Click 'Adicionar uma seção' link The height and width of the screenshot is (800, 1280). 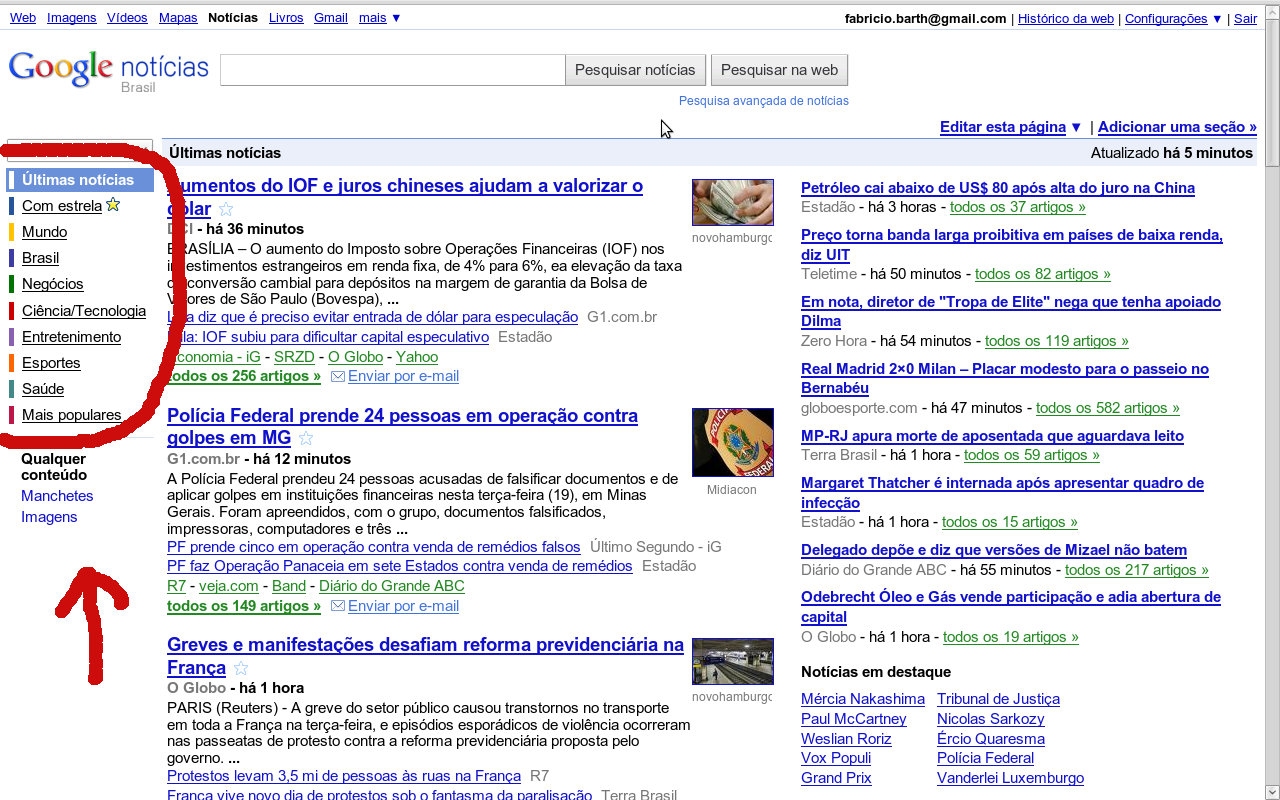1177,127
